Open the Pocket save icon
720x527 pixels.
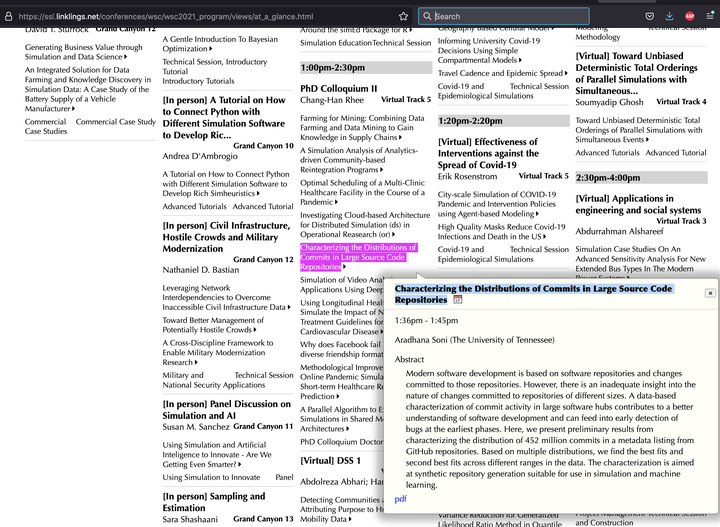tap(650, 16)
